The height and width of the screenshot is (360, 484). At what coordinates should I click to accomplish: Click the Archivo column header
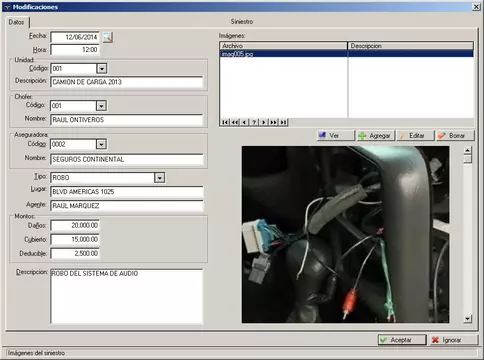tap(284, 46)
